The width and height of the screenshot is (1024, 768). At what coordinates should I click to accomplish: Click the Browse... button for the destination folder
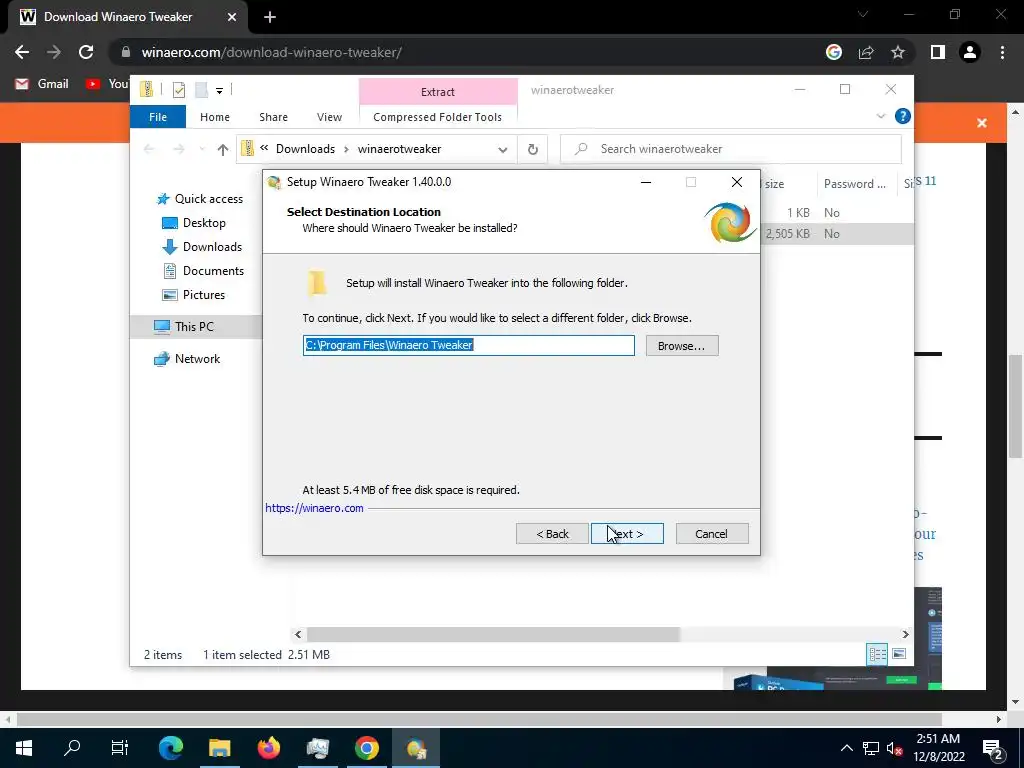tap(682, 345)
